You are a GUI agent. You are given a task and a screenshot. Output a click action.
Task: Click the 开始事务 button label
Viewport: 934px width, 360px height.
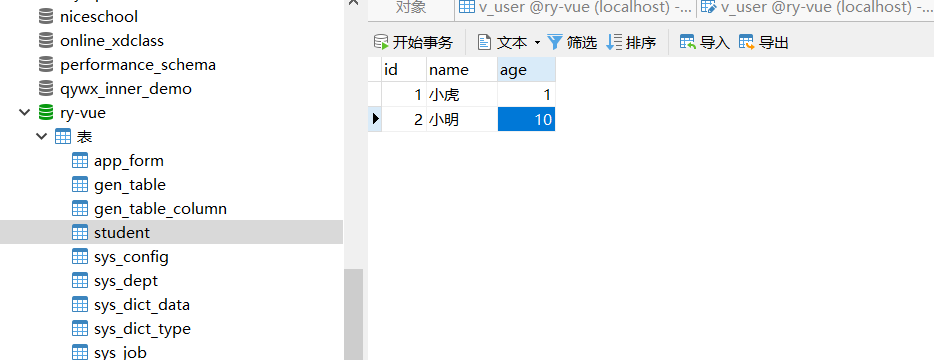pyautogui.click(x=422, y=43)
